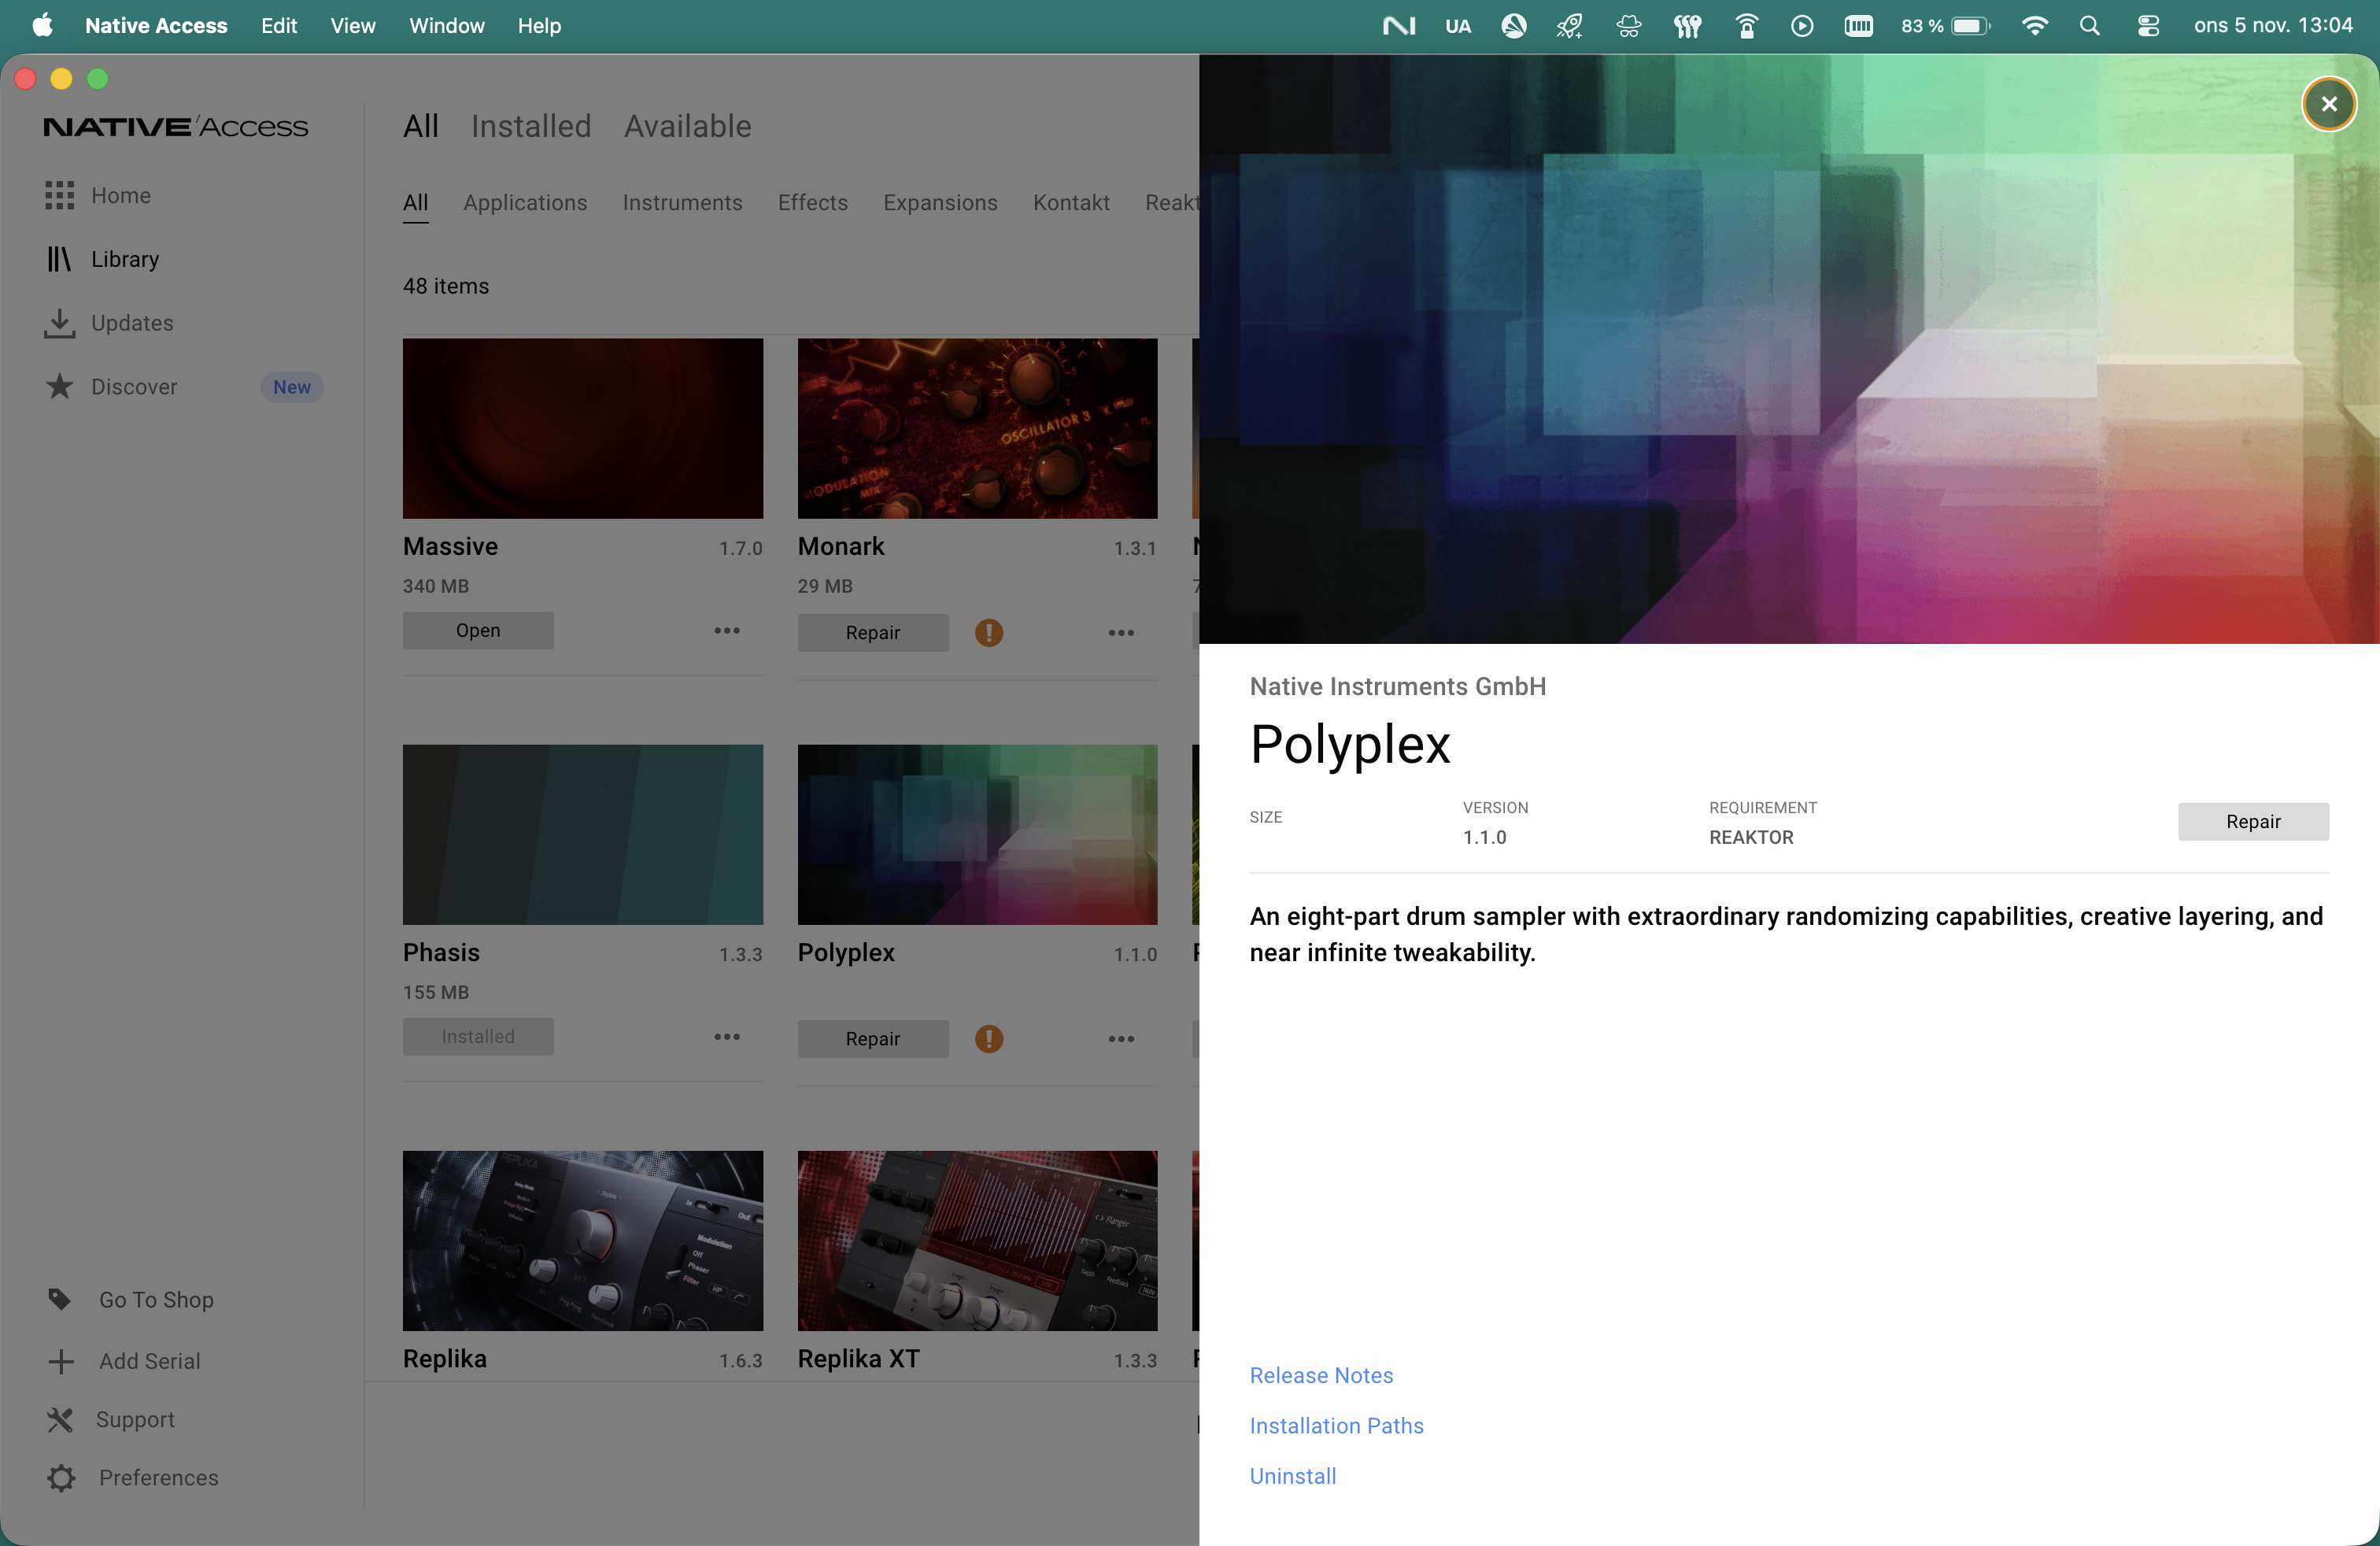
Task: Open the more options menu for Massive
Action: [726, 630]
